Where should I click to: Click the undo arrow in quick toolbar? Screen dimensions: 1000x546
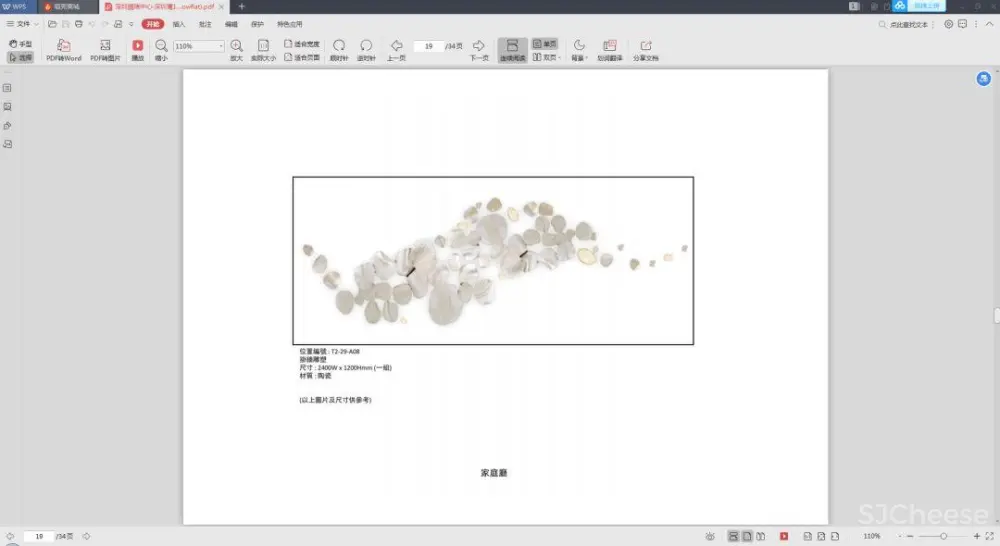92,24
